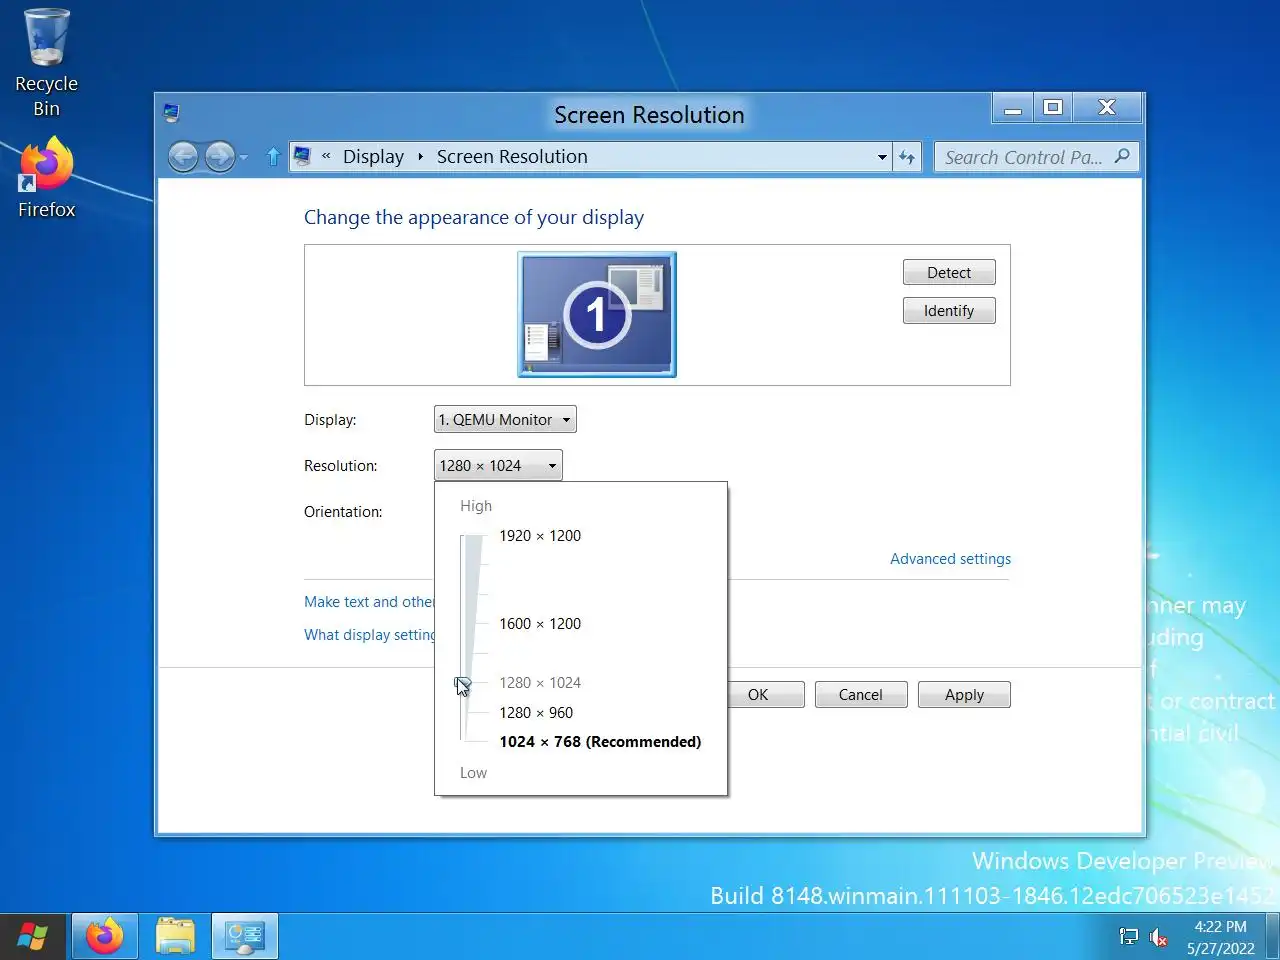Choose the 1280 × 960 resolution
This screenshot has width=1280, height=960.
(x=536, y=713)
